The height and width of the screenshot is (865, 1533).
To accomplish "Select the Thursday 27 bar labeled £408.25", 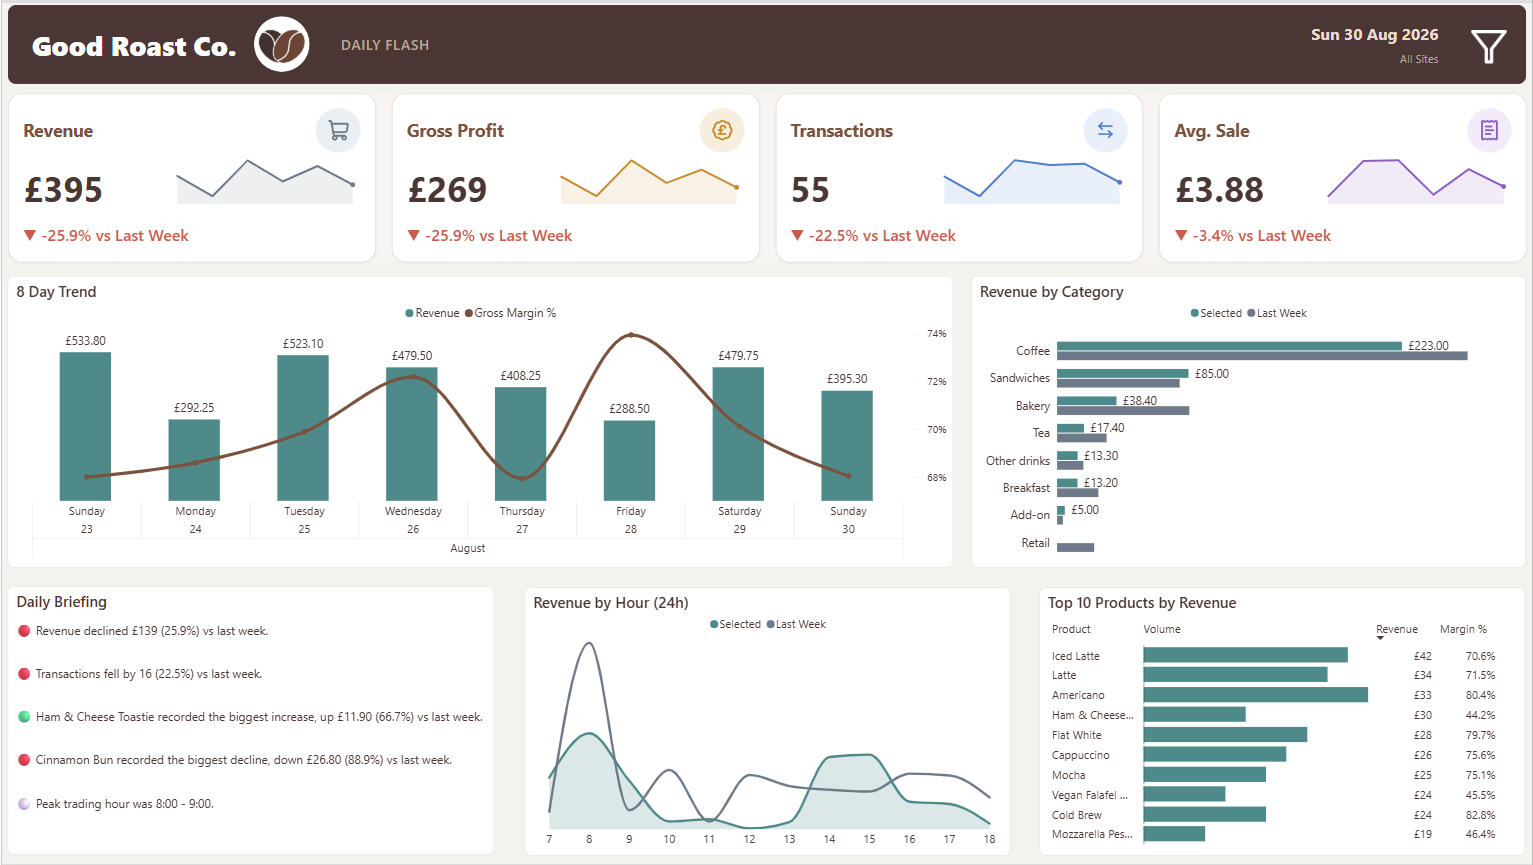I will point(521,444).
